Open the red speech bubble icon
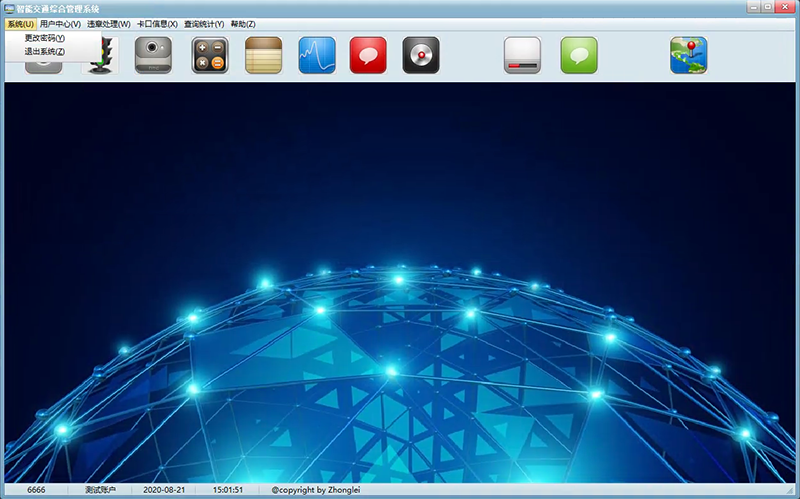Screen dimensions: 800x499 point(368,55)
